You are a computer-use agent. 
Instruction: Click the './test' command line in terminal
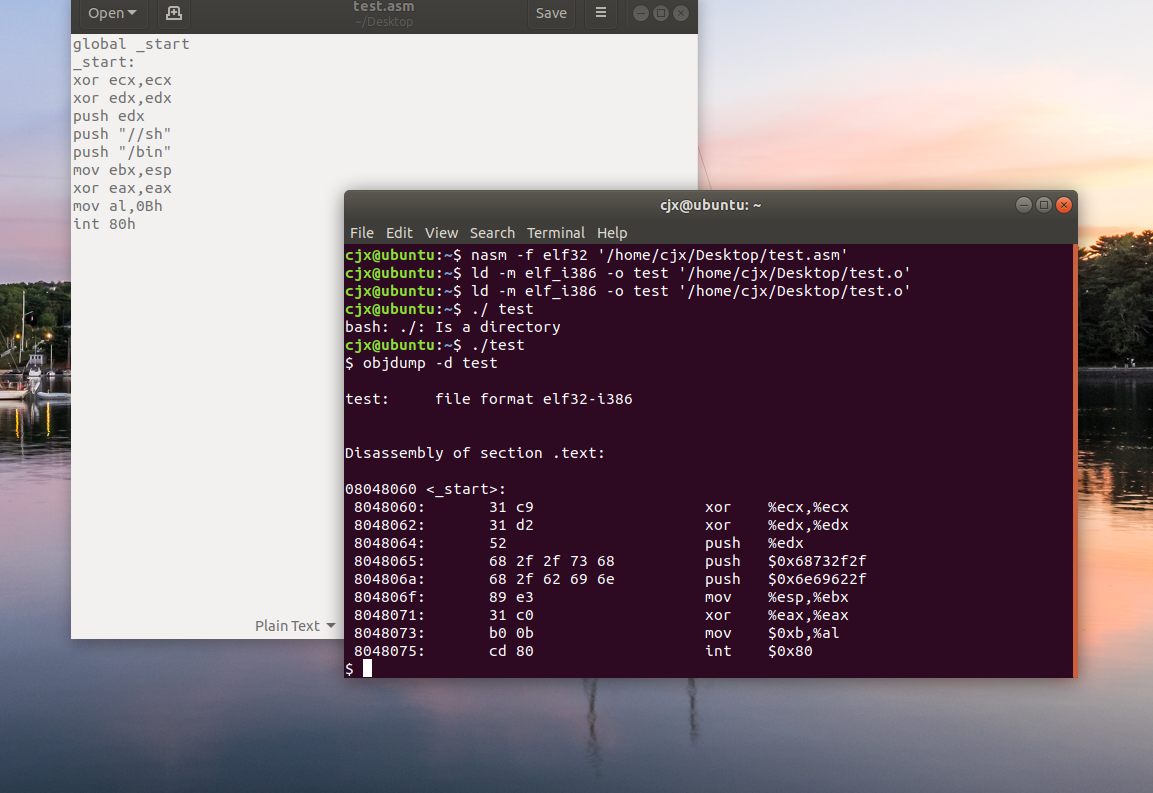click(x=435, y=345)
